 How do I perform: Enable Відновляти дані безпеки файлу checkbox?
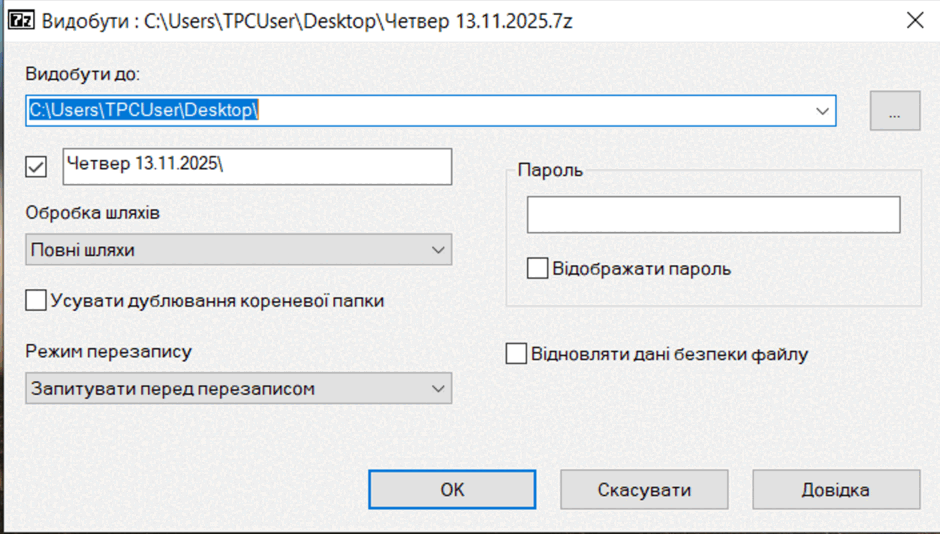point(516,354)
